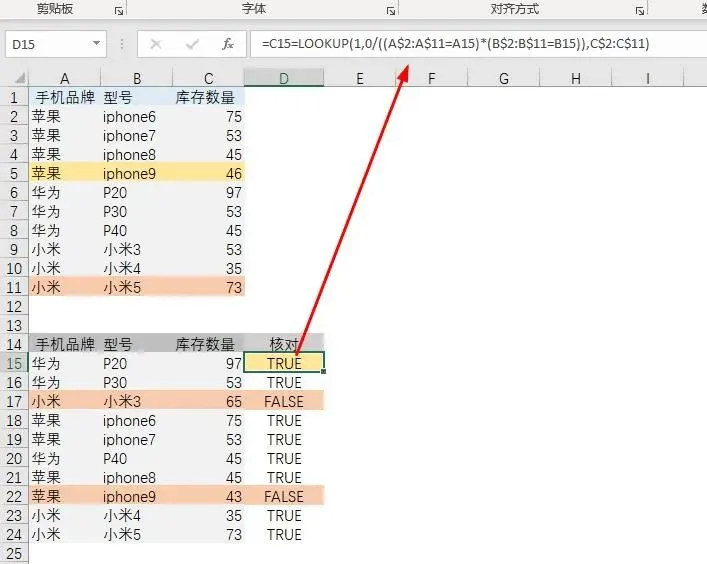The height and width of the screenshot is (564, 707).
Task: Open Insert Function fx dialog
Action: click(228, 44)
